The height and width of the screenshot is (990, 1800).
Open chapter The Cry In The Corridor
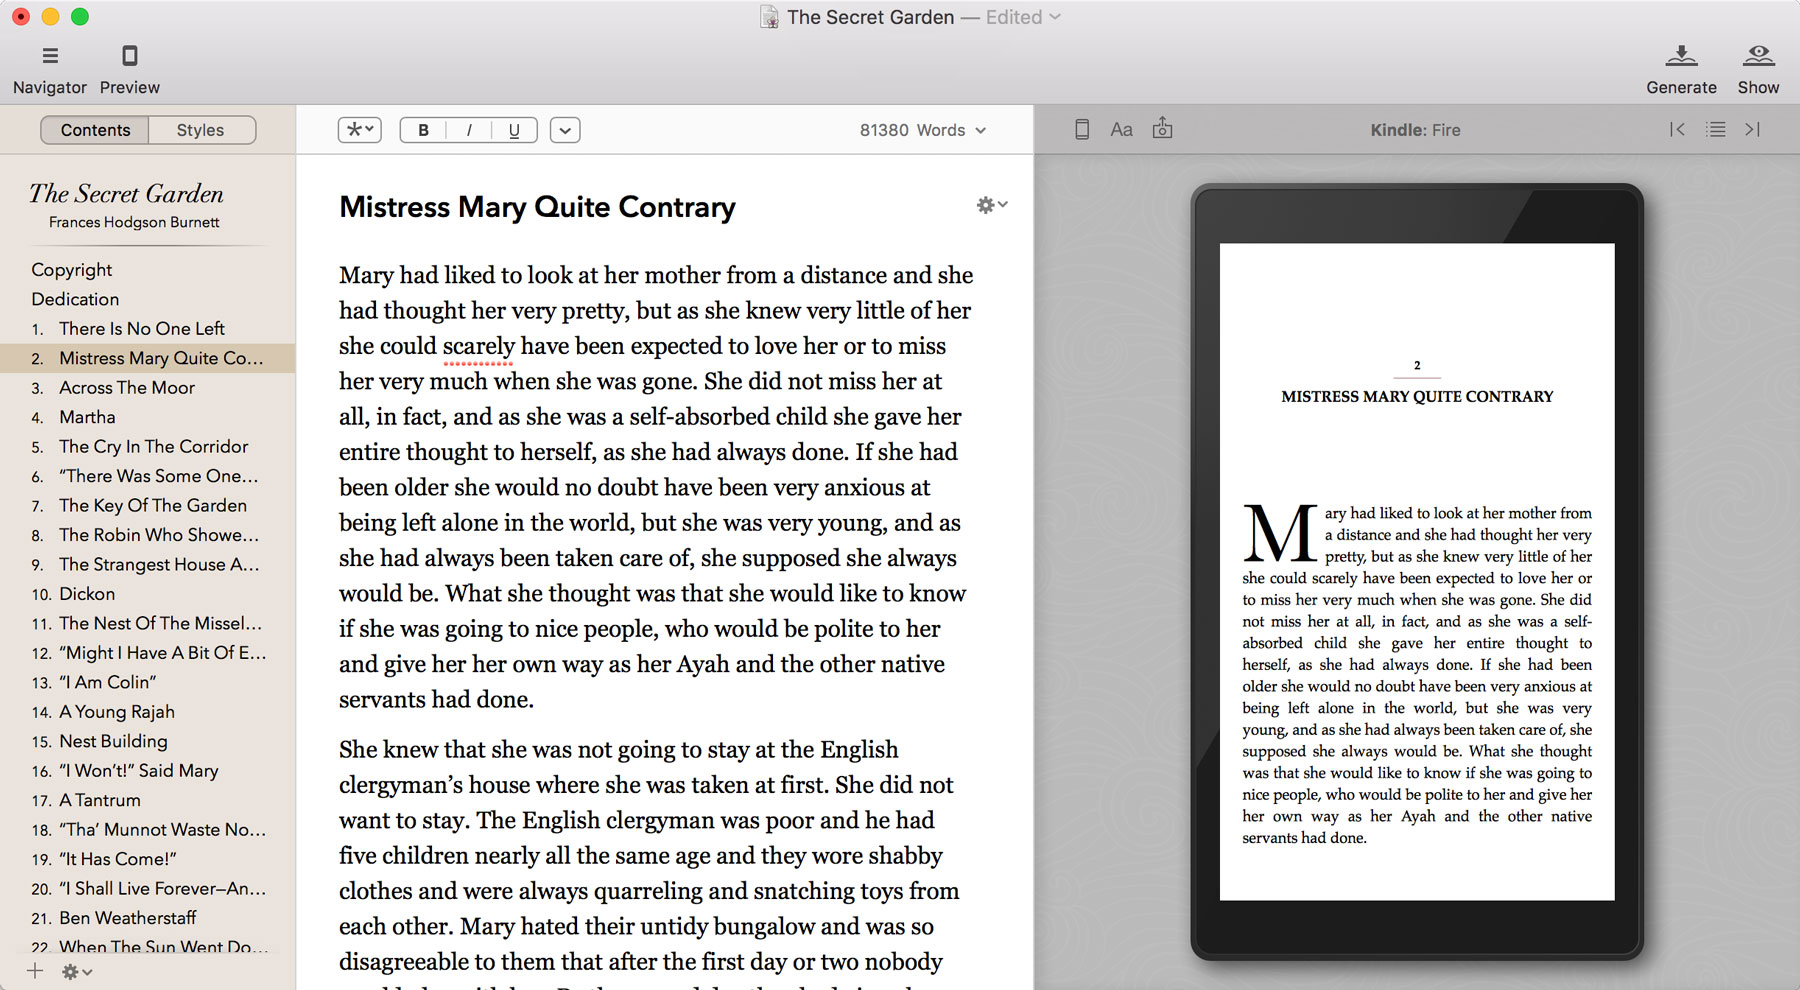153,447
